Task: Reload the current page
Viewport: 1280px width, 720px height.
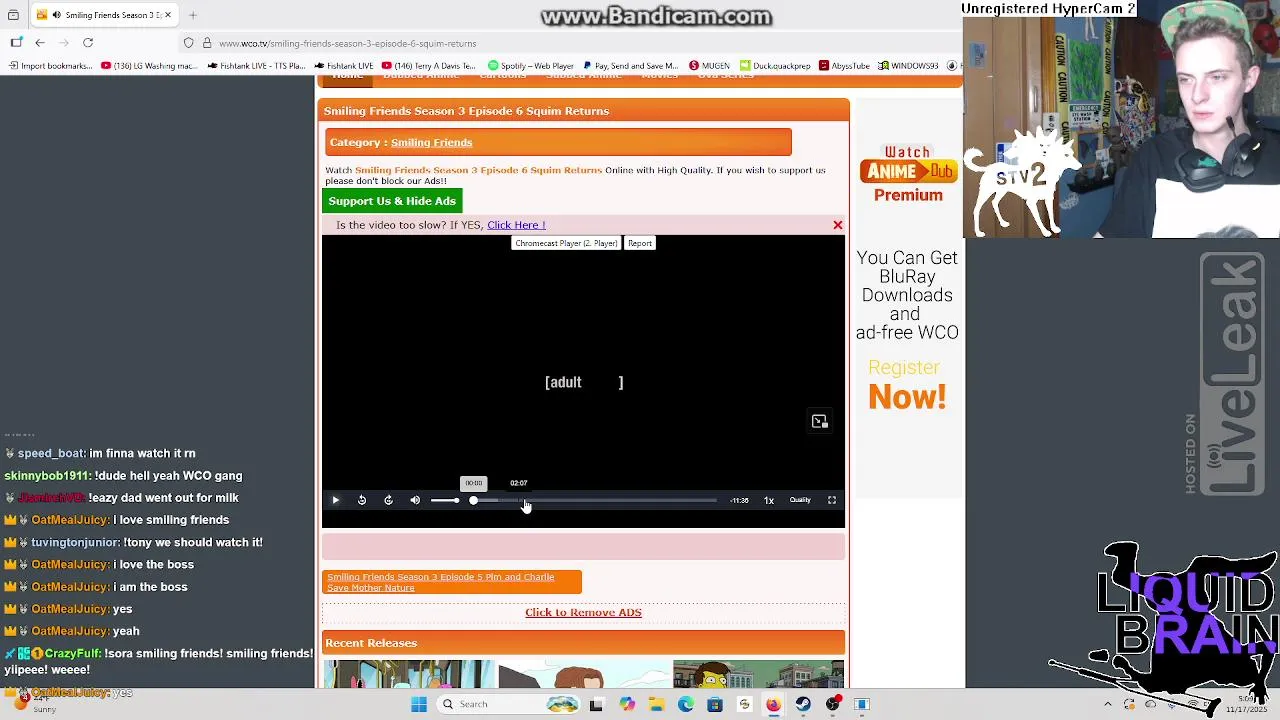Action: 88,43
